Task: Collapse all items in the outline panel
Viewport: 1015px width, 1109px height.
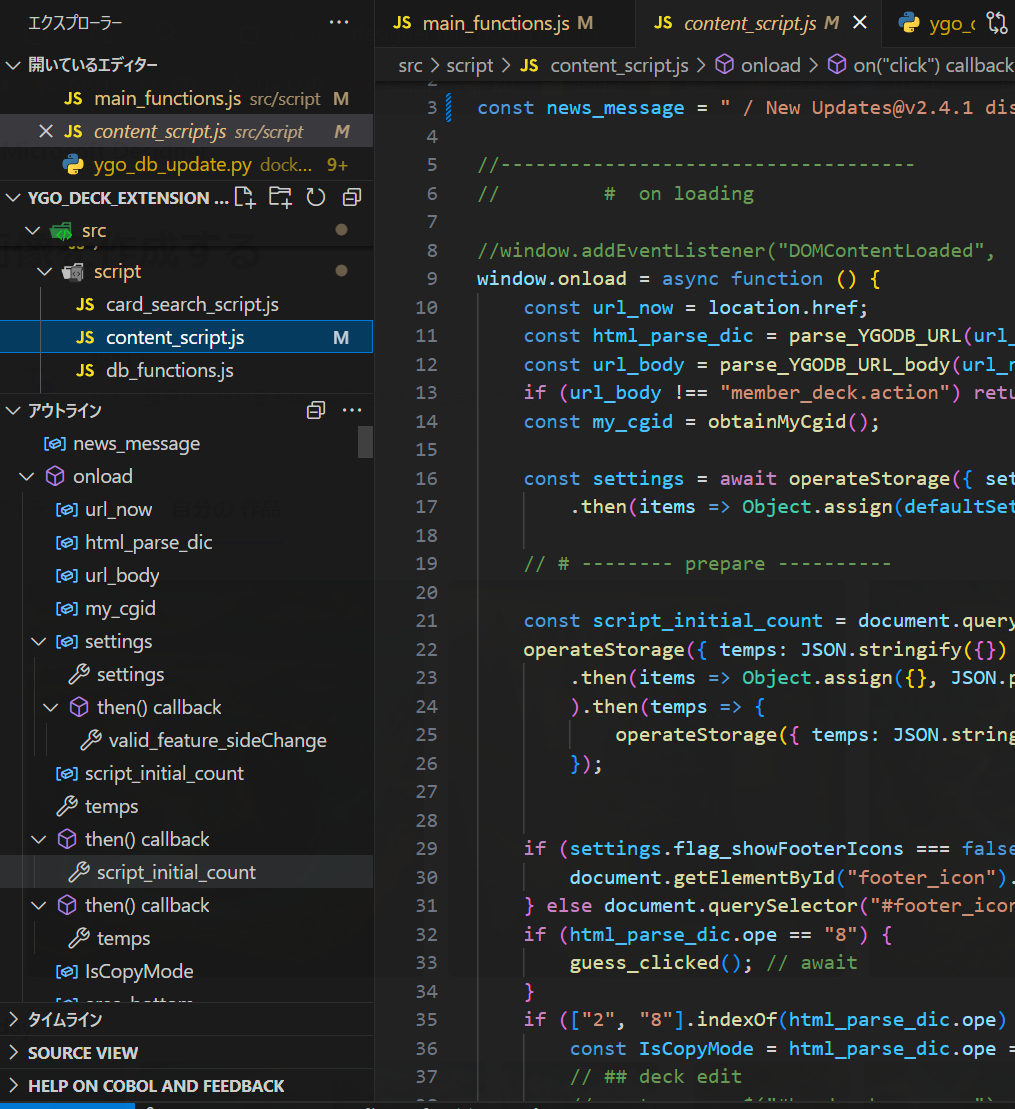Action: [316, 410]
